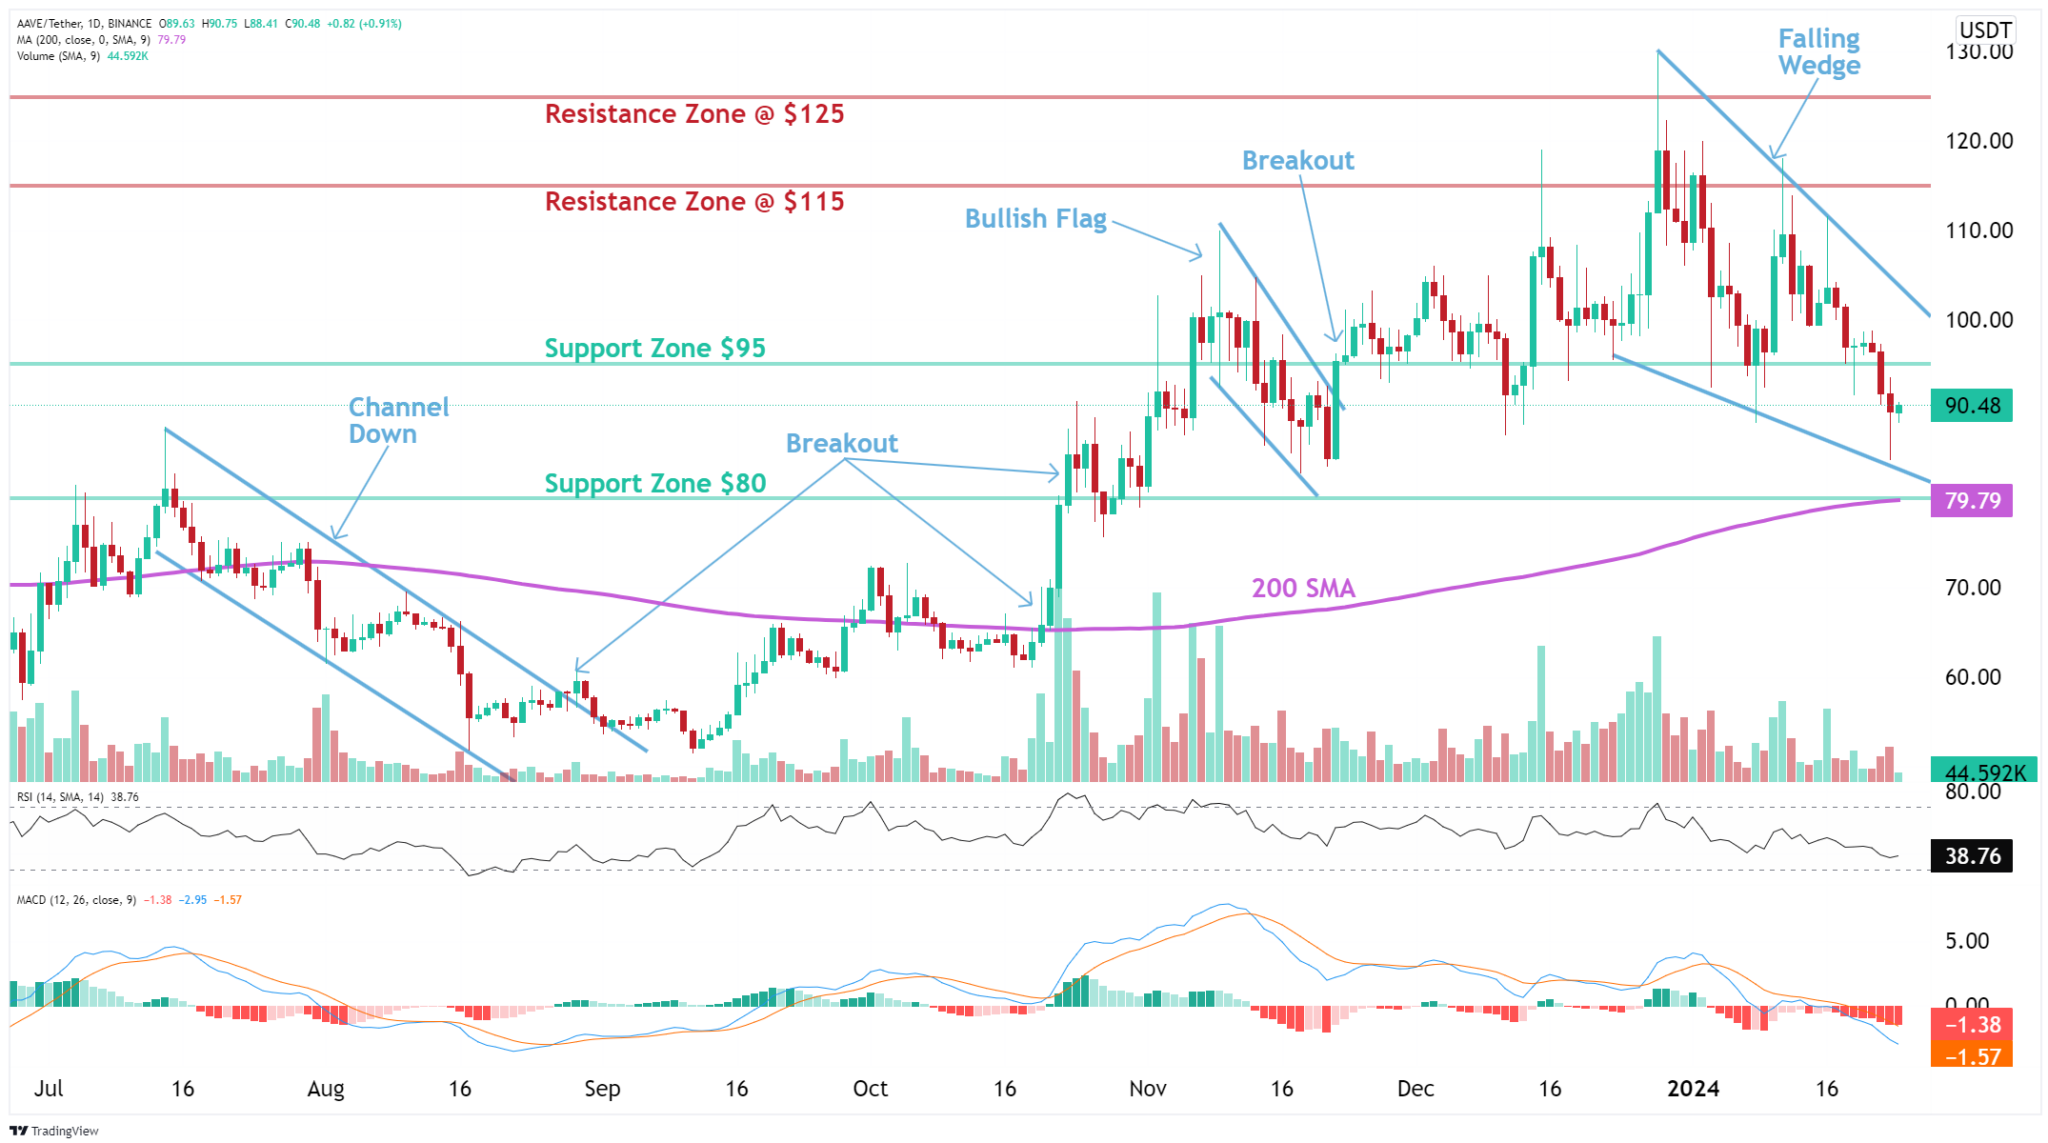Screen dimensions: 2048x1143
Task: Click the Nov label on the time axis
Action: (1147, 1089)
